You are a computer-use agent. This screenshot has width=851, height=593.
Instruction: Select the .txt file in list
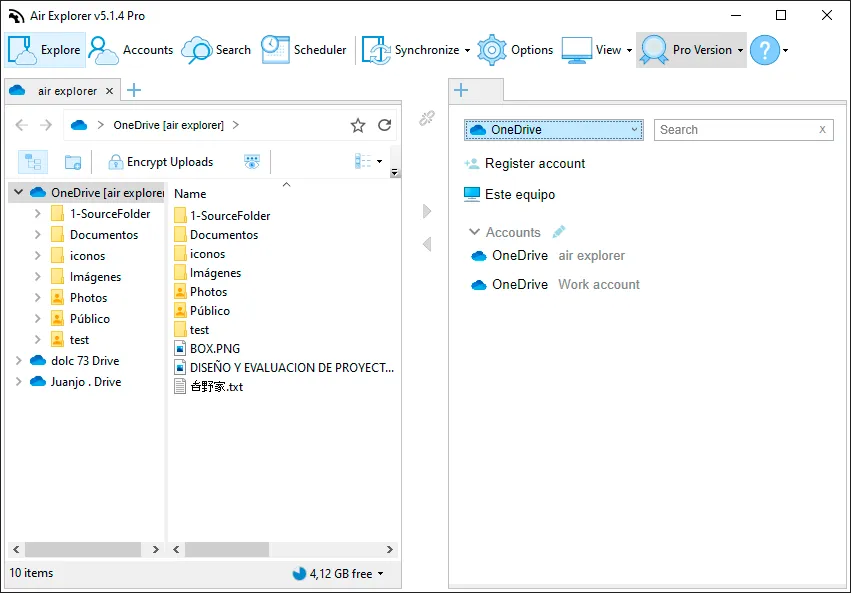click(208, 386)
